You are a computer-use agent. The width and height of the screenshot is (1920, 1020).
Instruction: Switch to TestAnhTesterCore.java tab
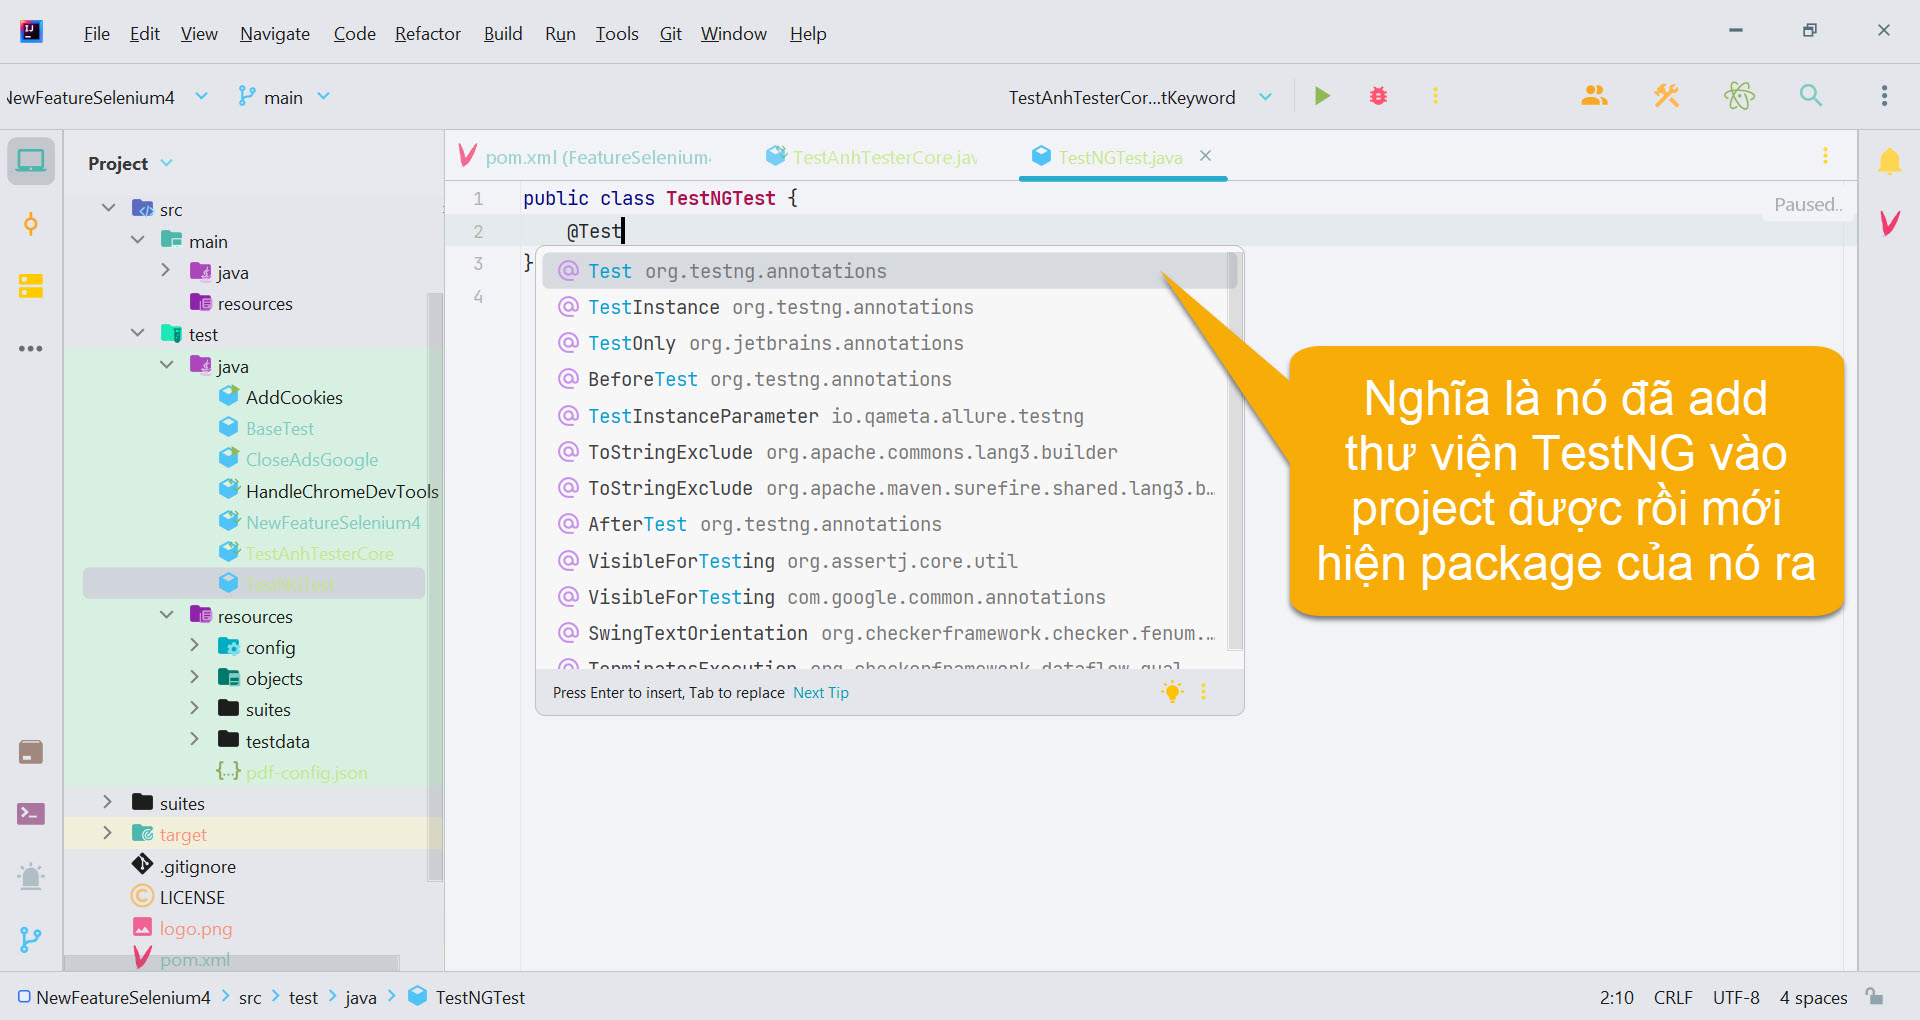(x=872, y=157)
